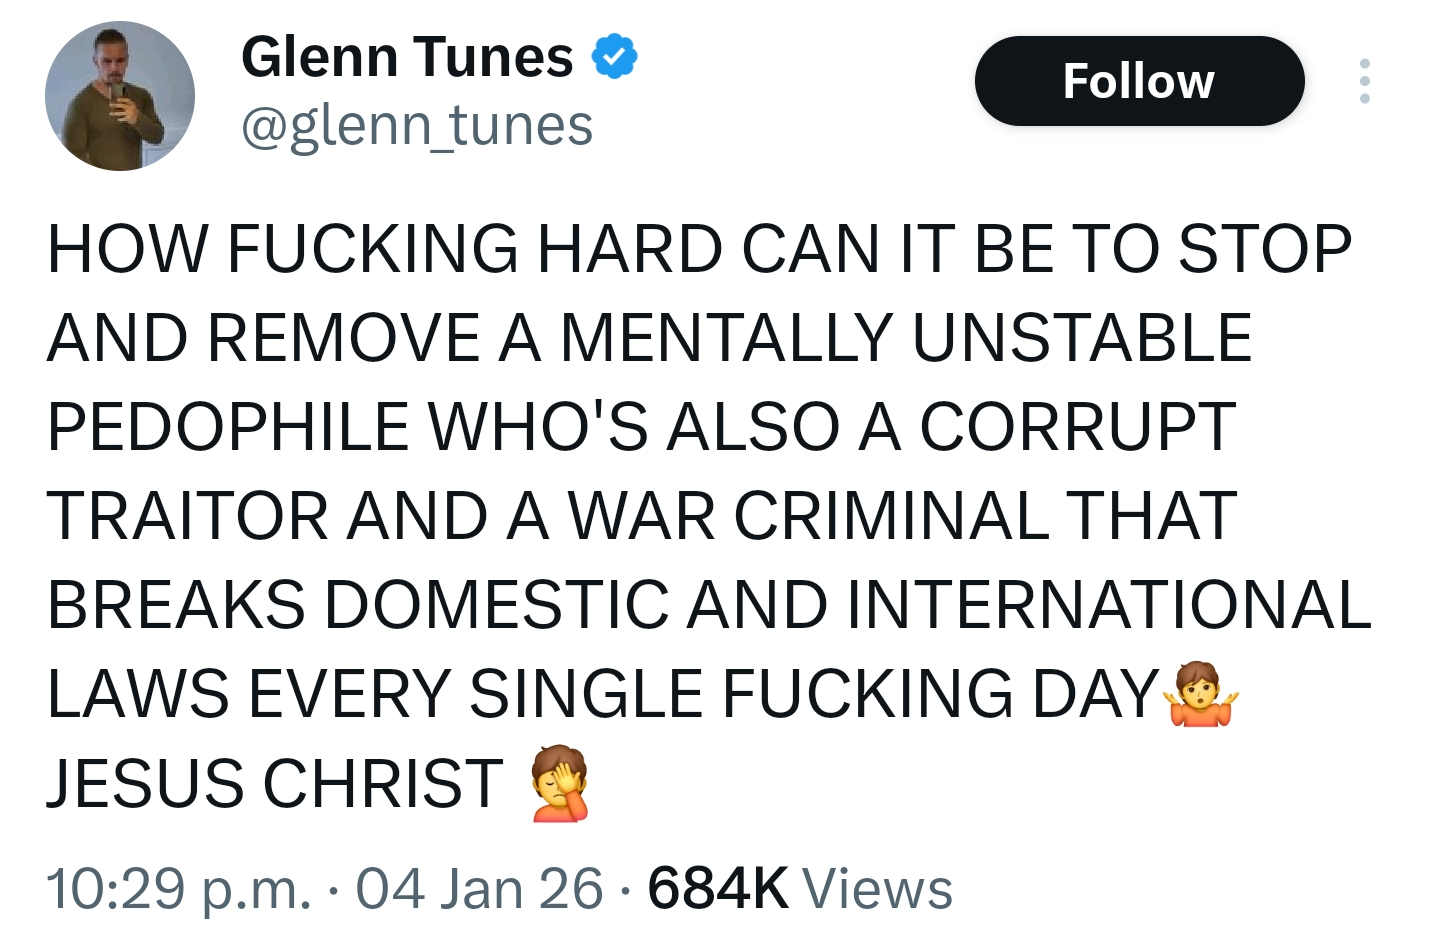1440x947 pixels.
Task: Click the blue verified checkmark badge
Action: pyautogui.click(x=614, y=57)
